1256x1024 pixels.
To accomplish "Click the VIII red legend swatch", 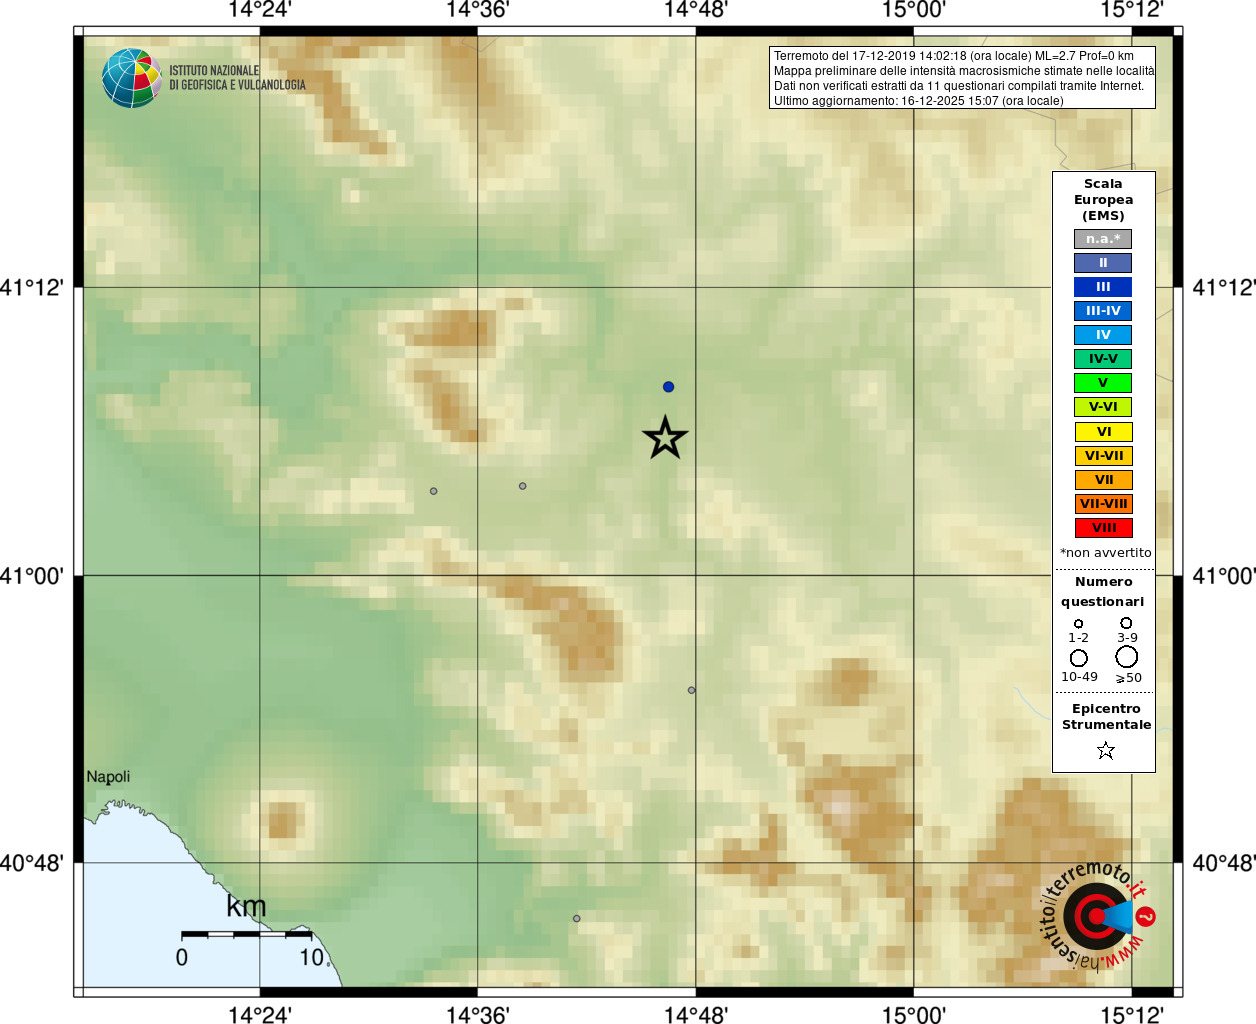I will 1103,528.
